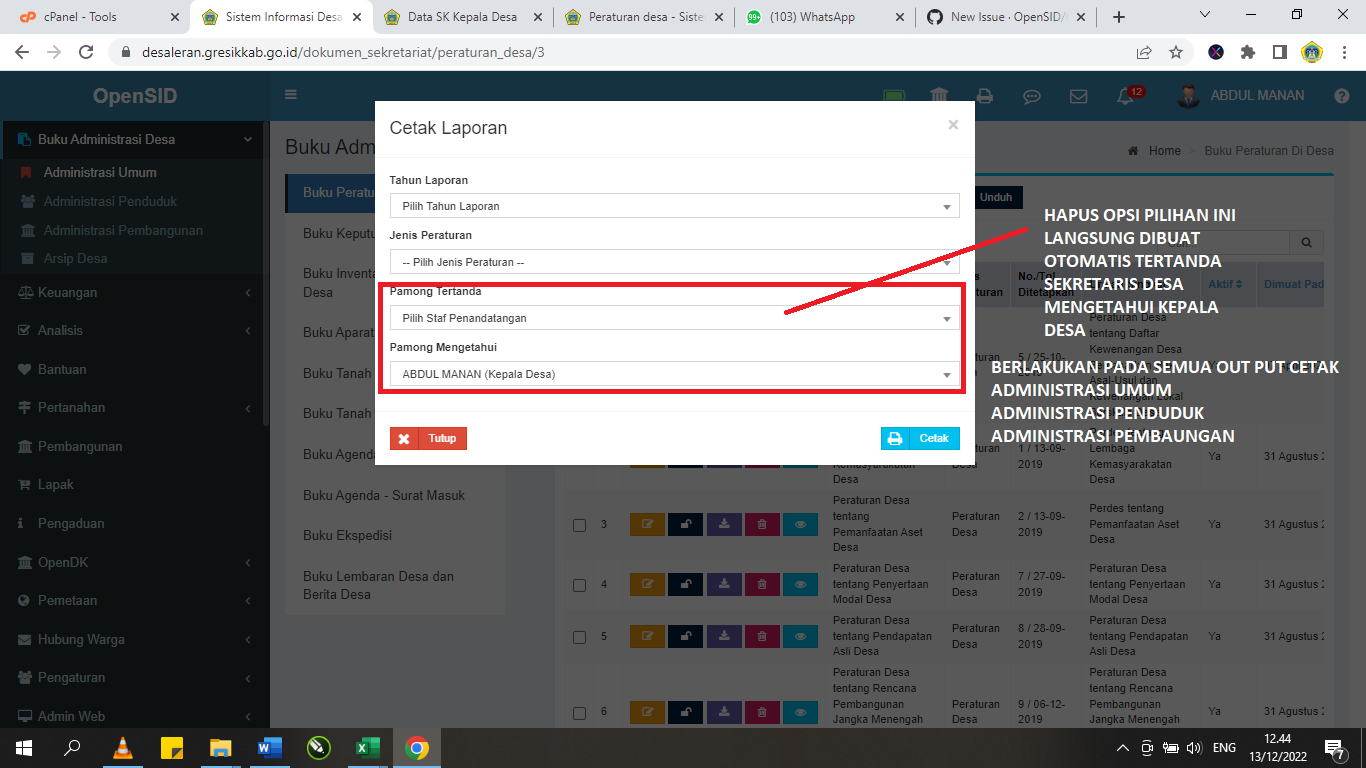
Task: Open the Jenis Peraturan dropdown
Action: 672,261
